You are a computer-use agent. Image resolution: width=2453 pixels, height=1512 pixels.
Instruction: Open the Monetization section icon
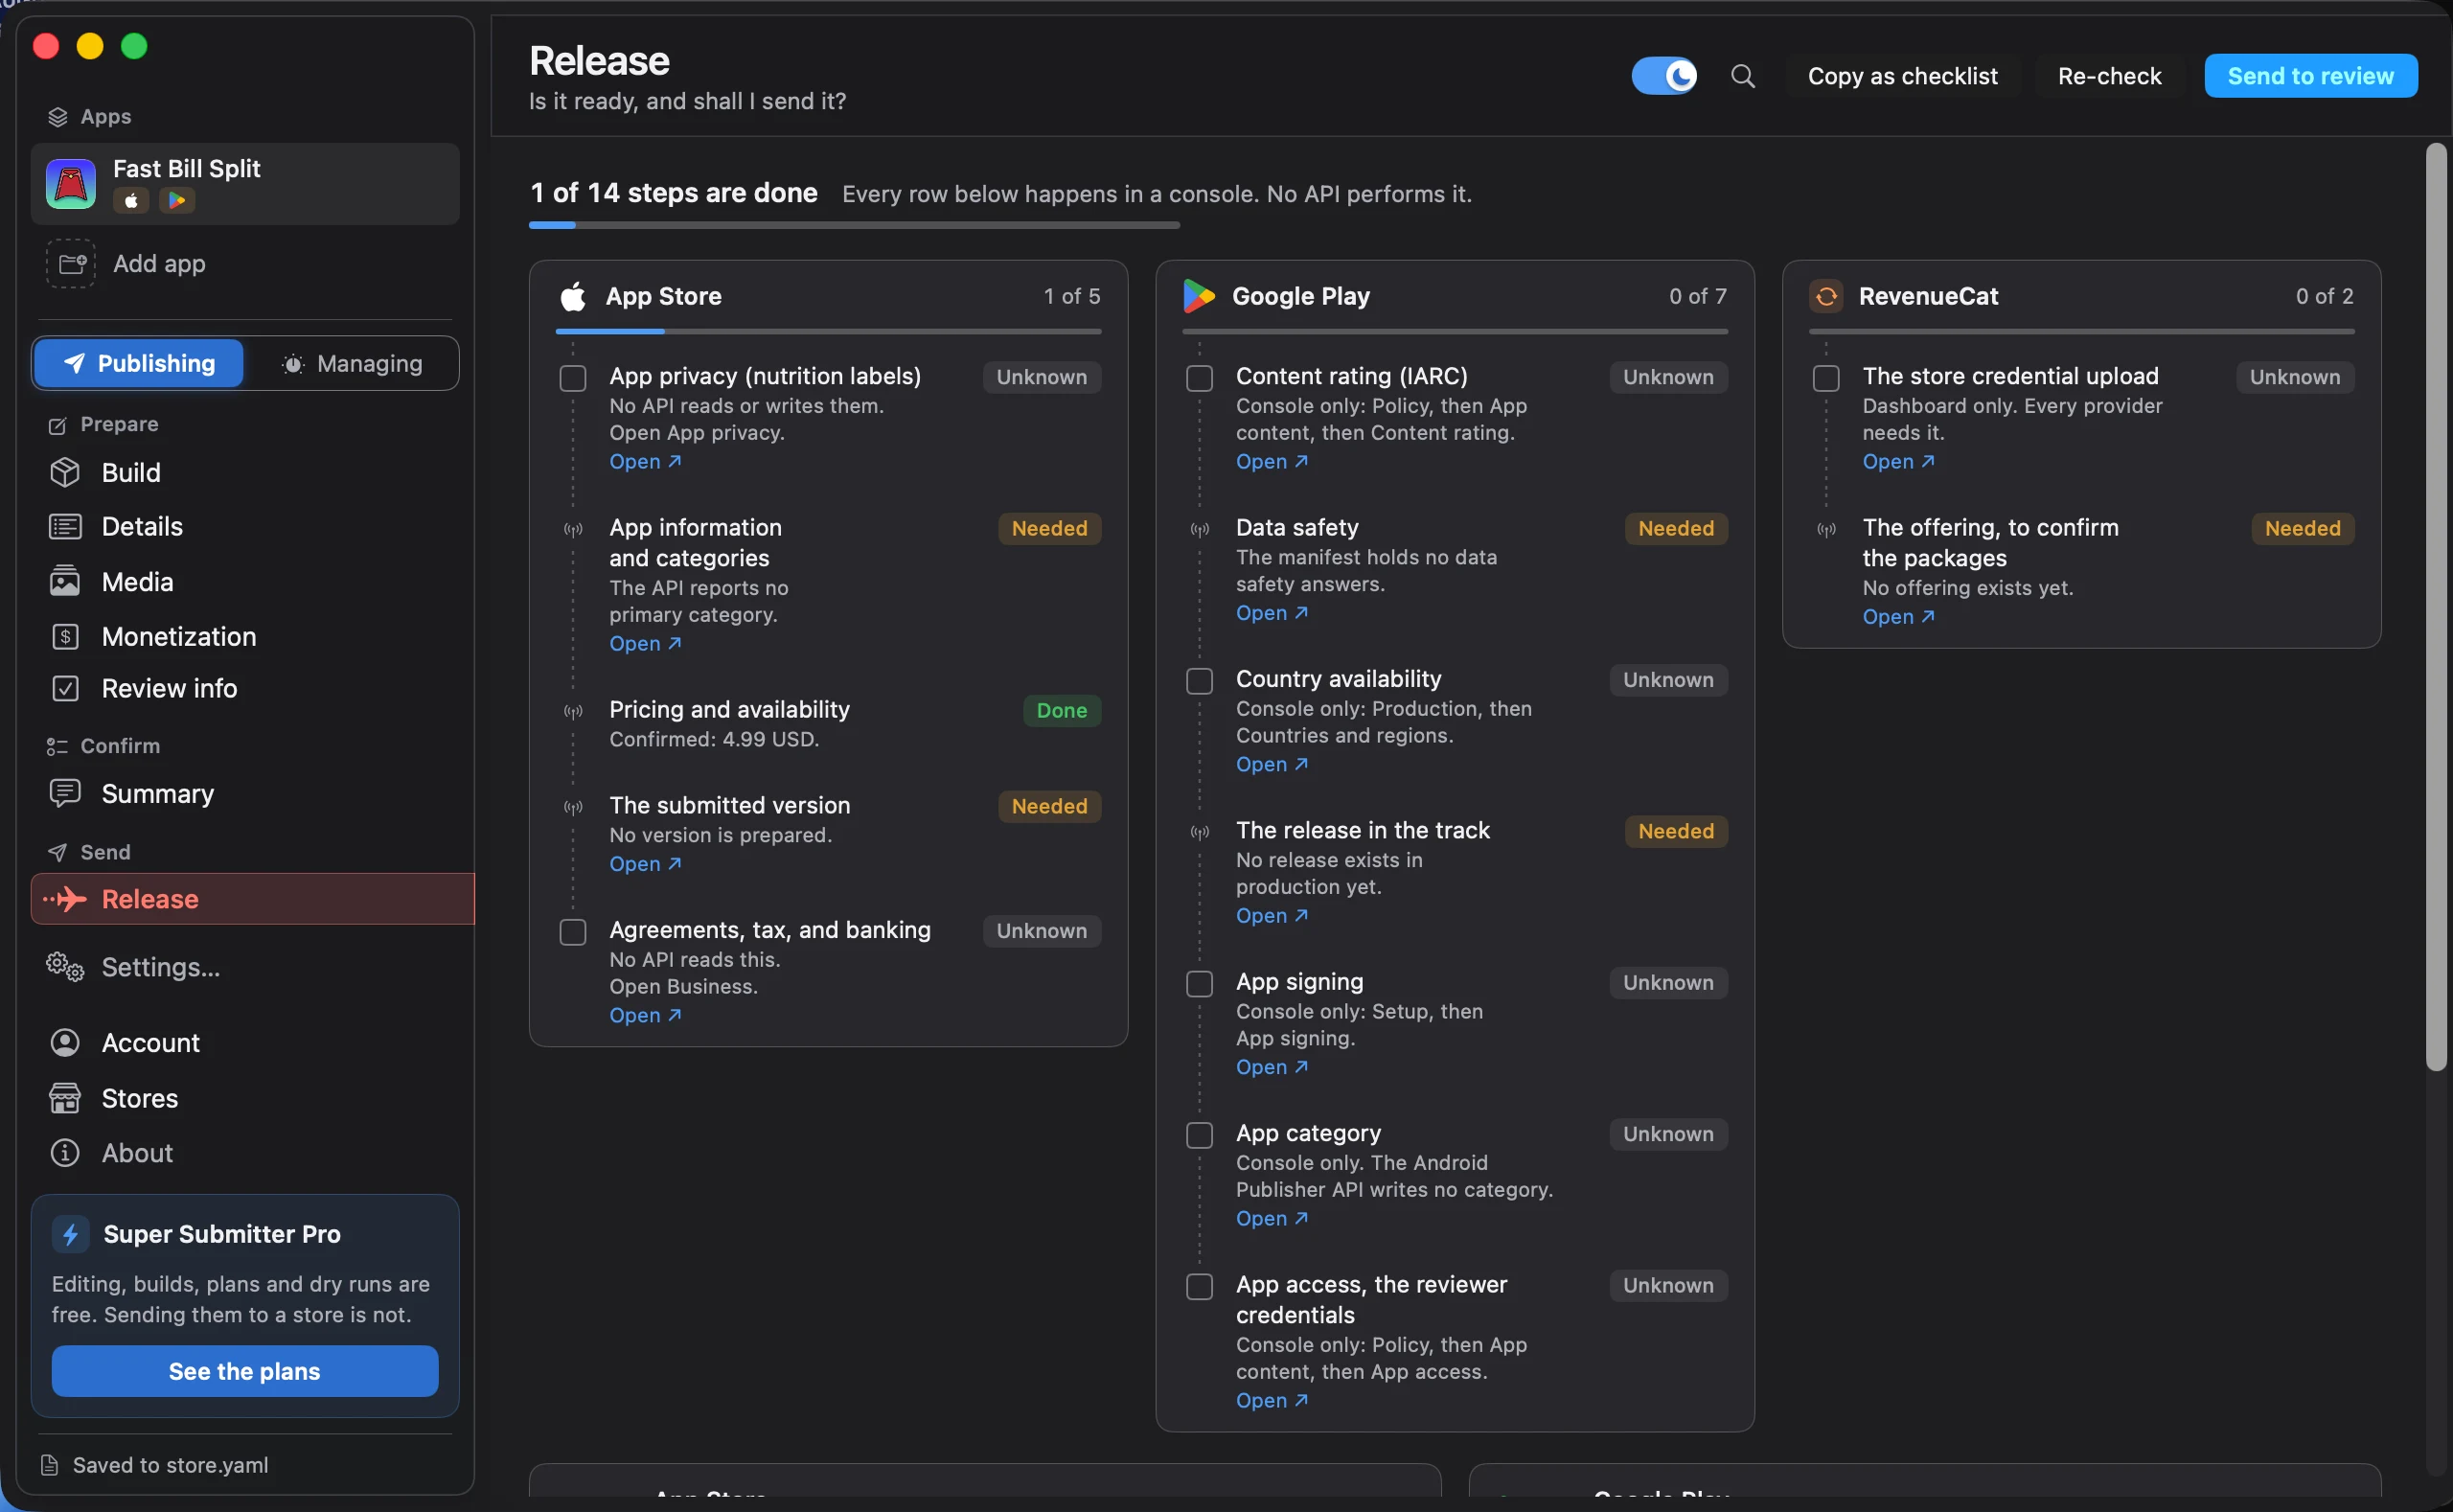tap(65, 636)
